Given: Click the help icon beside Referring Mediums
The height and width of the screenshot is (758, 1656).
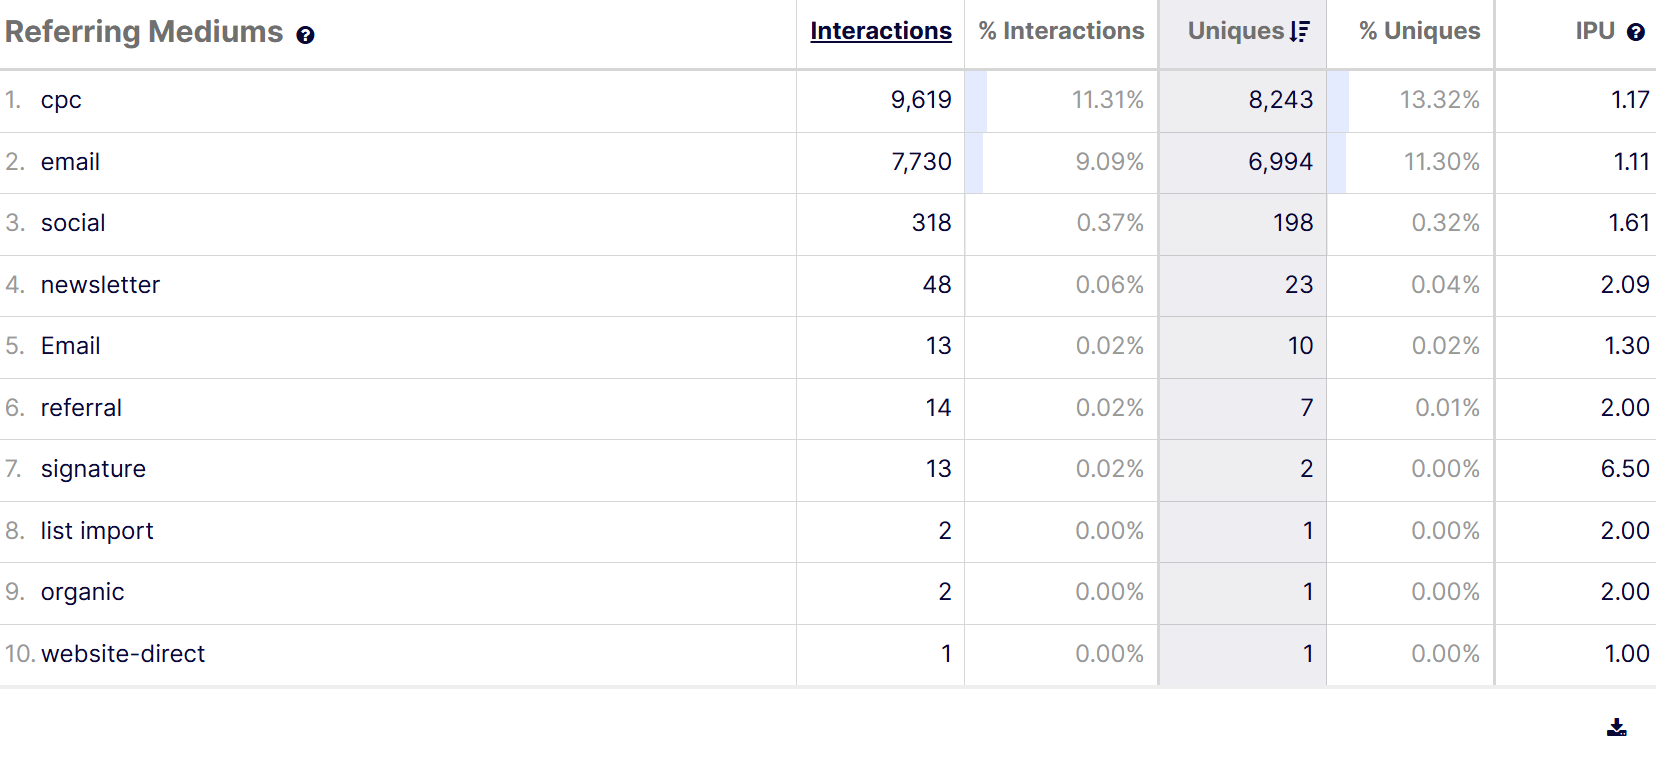Looking at the screenshot, I should pyautogui.click(x=306, y=35).
